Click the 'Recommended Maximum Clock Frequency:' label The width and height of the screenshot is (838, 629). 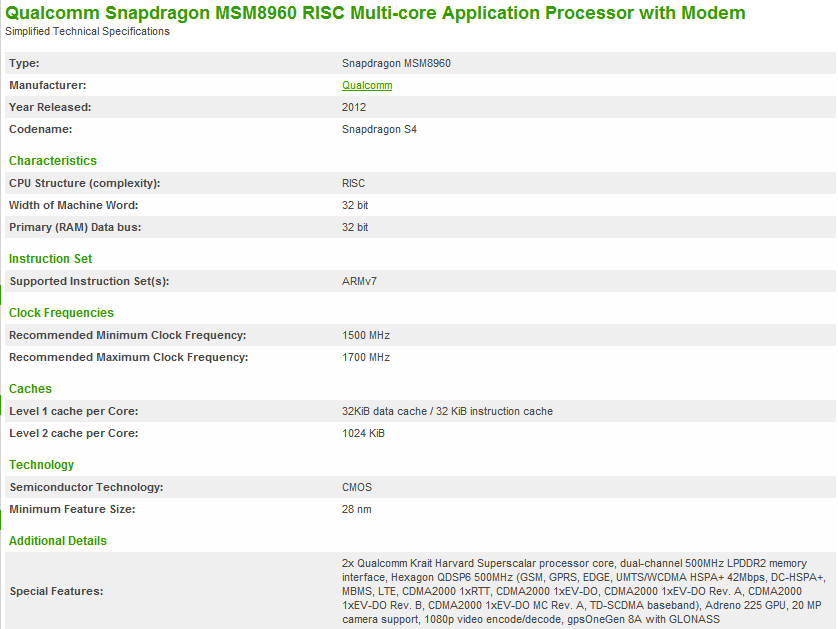pyautogui.click(x=129, y=357)
